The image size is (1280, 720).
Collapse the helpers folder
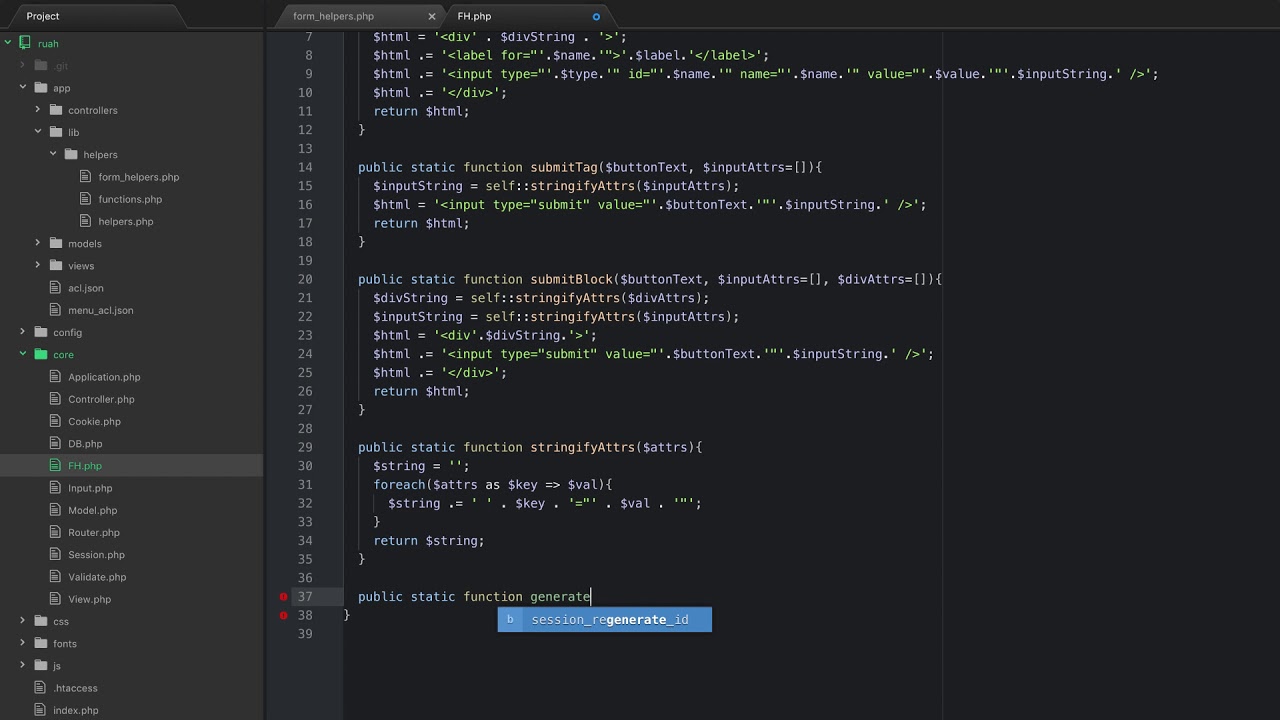click(53, 154)
